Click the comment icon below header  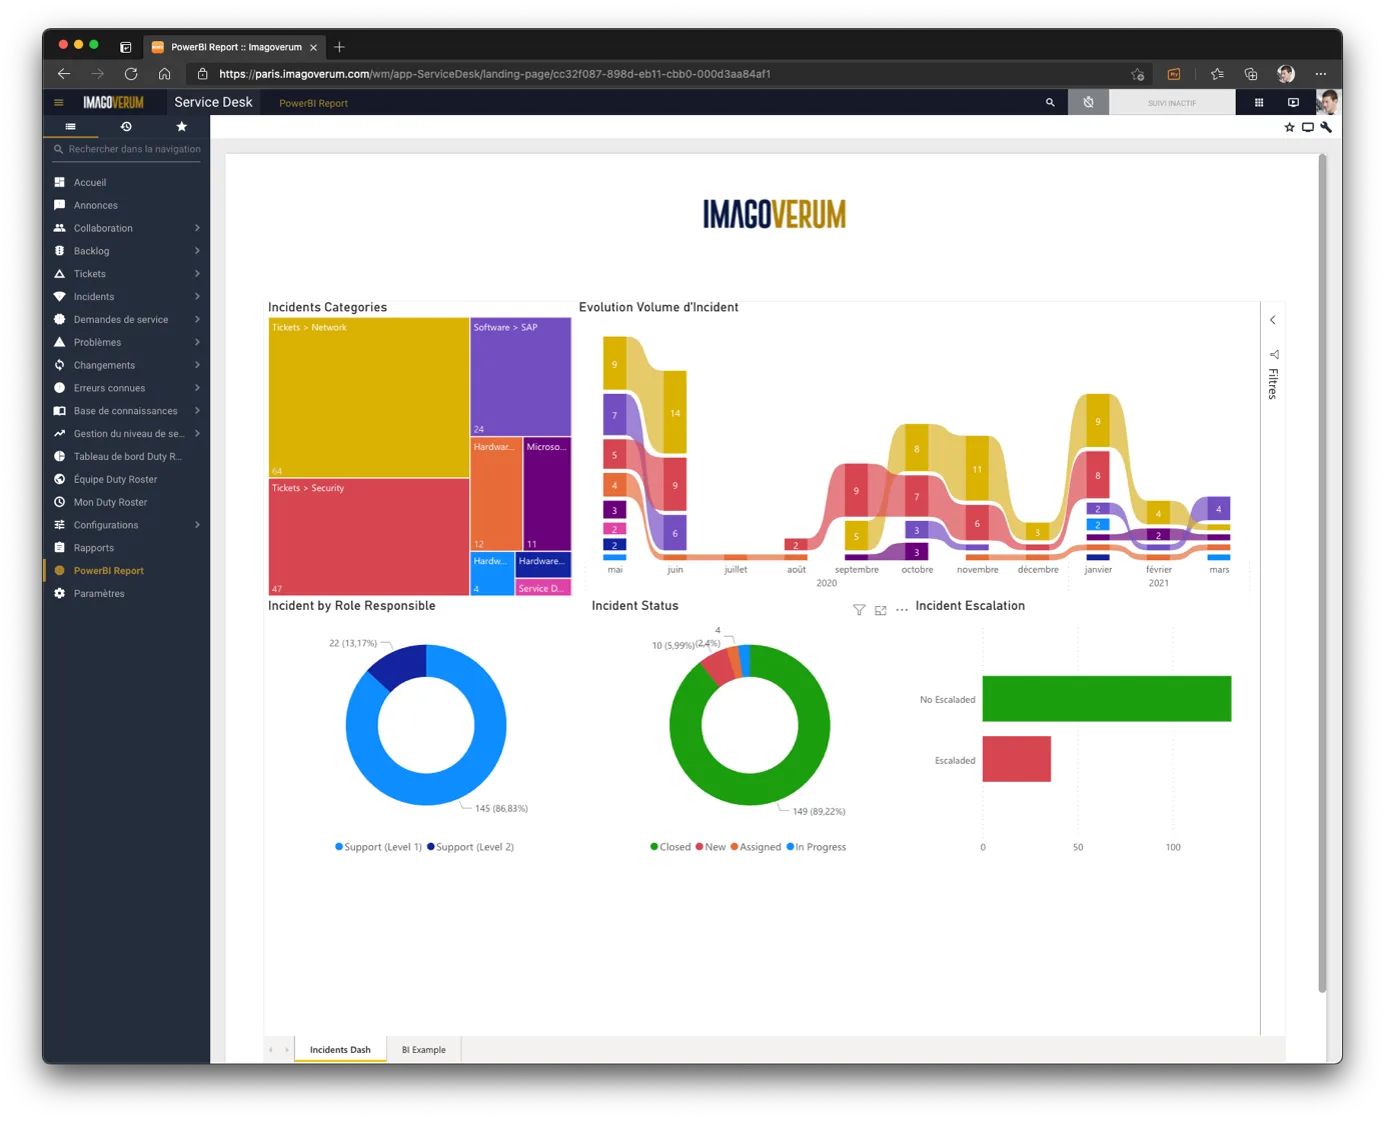tap(1308, 127)
